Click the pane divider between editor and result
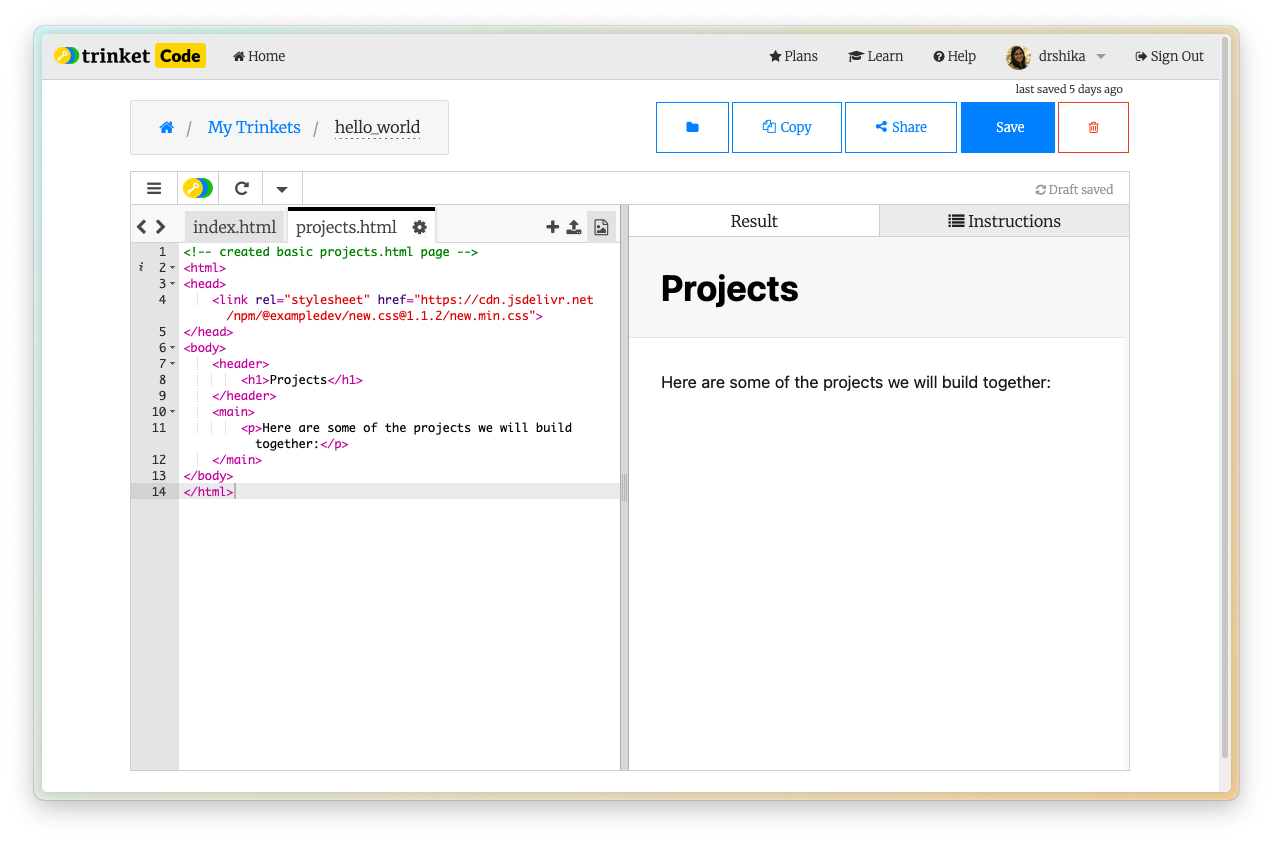The width and height of the screenshot is (1273, 842). click(624, 487)
